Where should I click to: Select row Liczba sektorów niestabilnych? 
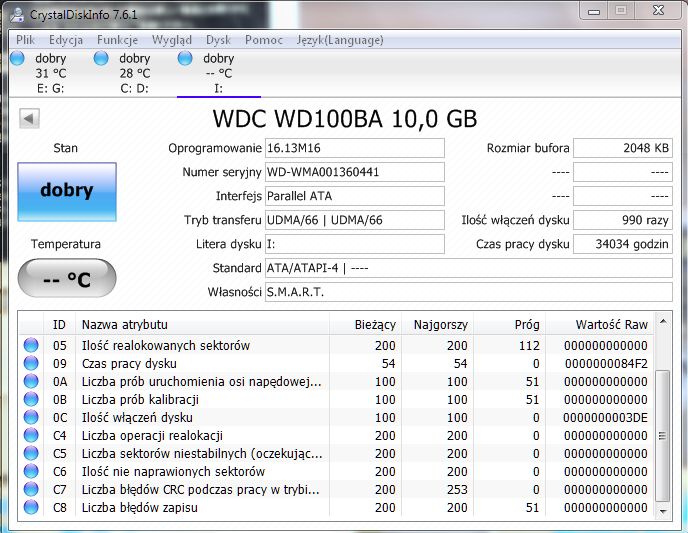(336, 453)
